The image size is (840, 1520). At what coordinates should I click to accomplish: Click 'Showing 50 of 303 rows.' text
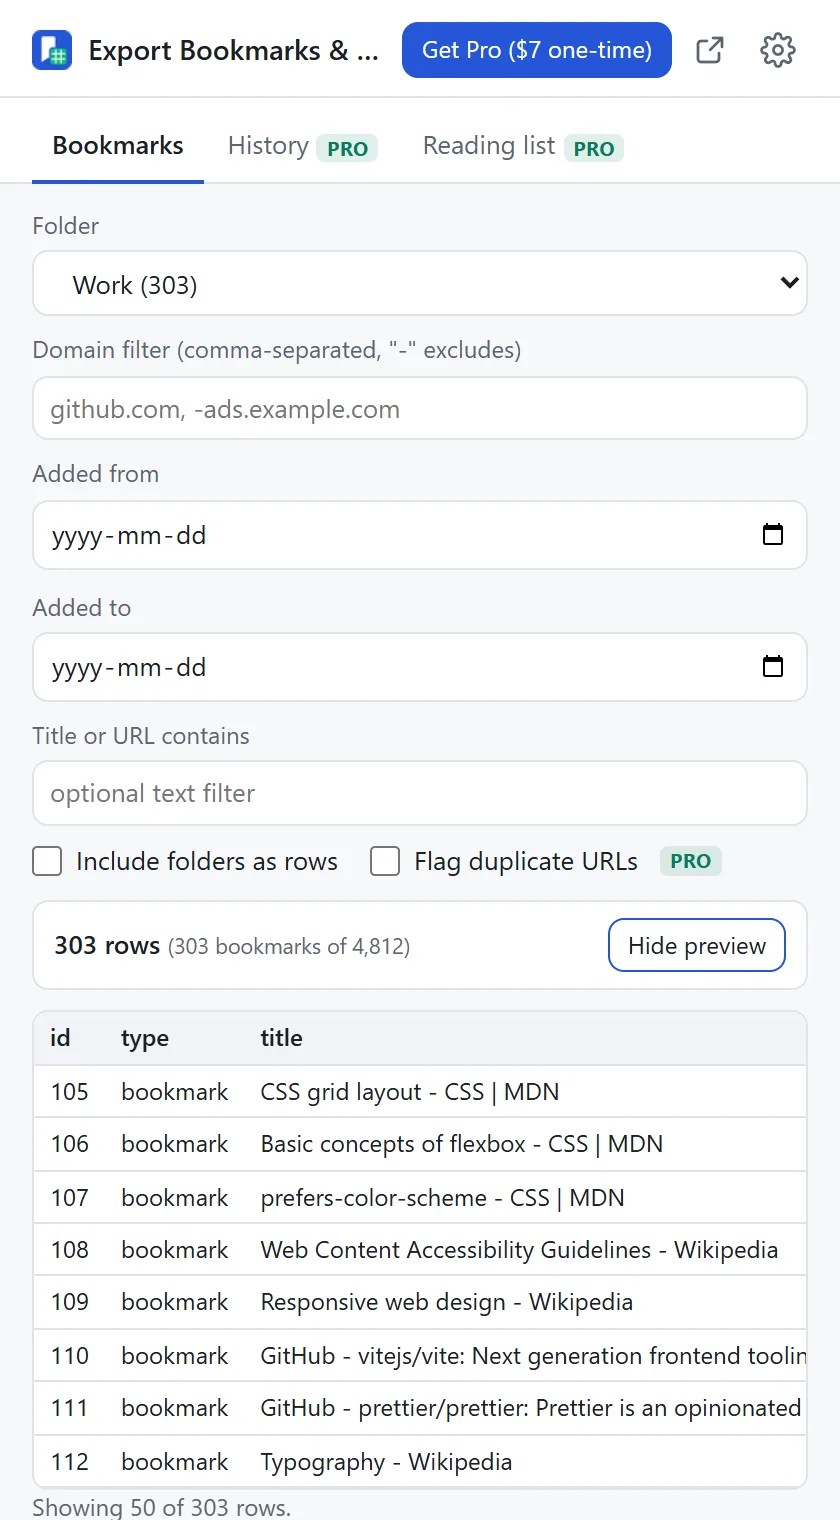pyautogui.click(x=161, y=1507)
